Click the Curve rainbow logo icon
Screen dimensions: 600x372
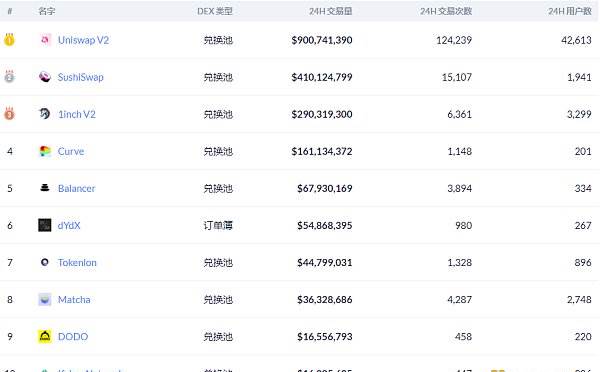(45, 151)
